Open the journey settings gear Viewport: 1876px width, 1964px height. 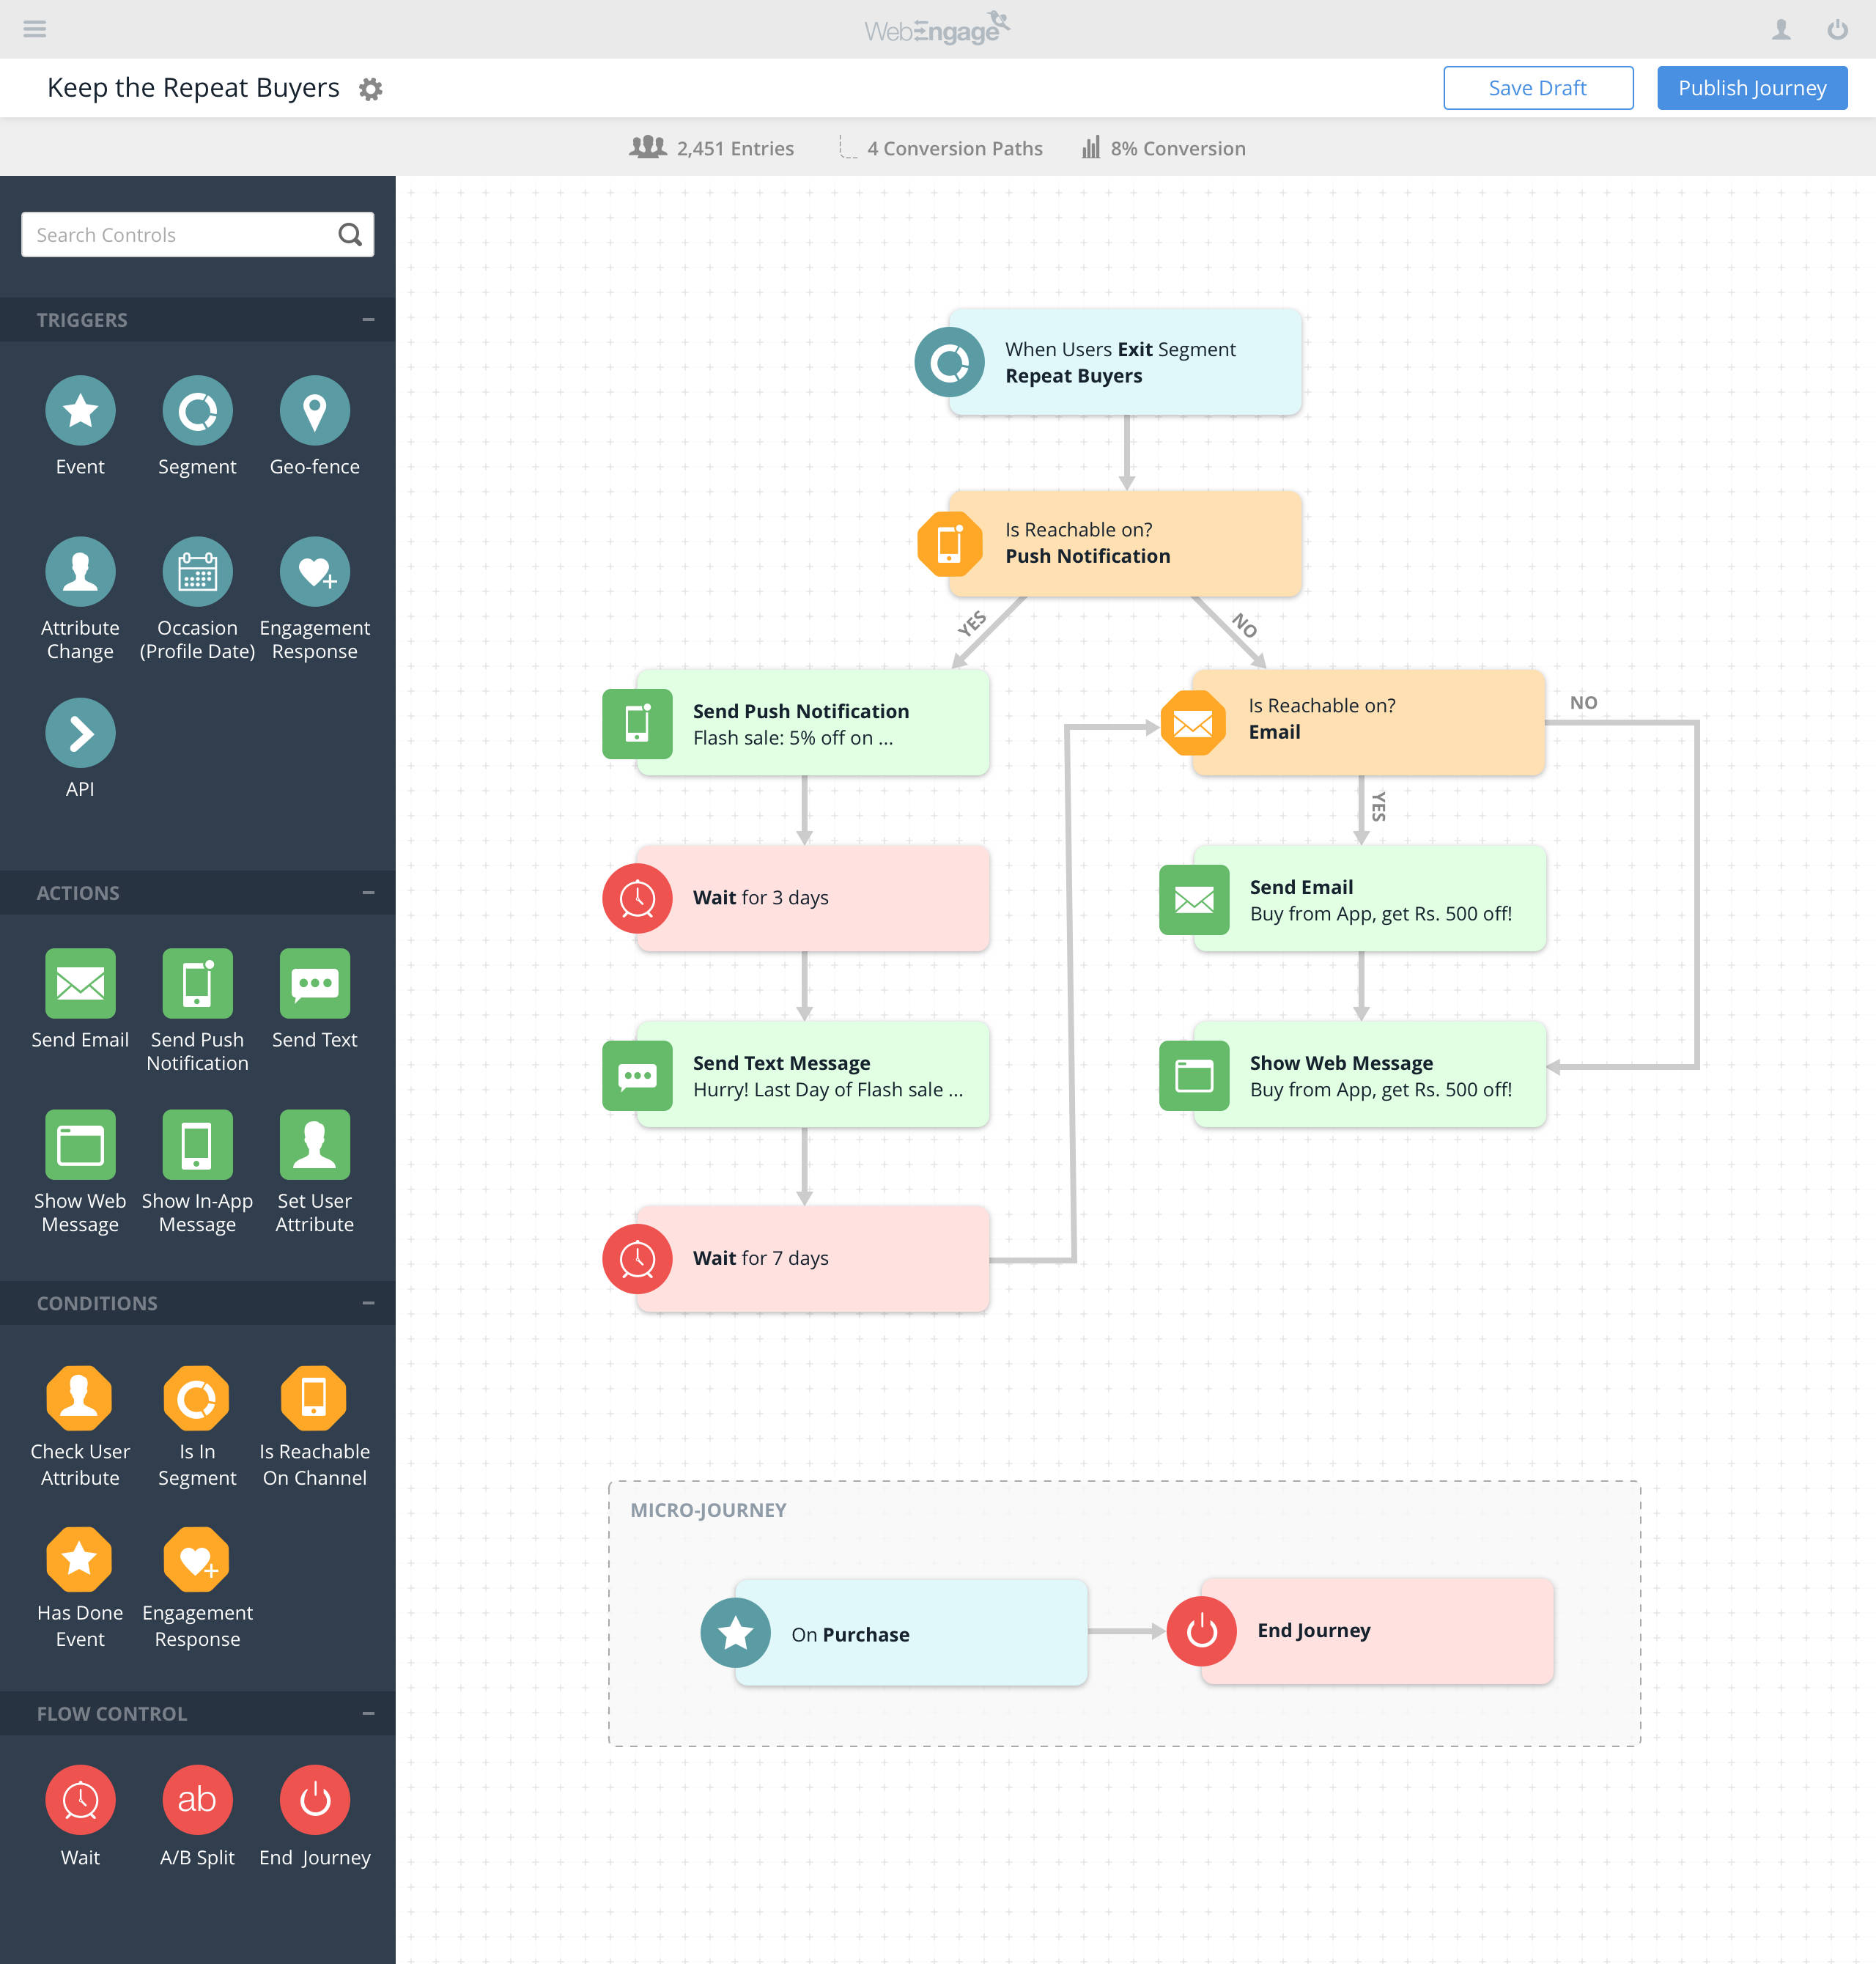pyautogui.click(x=370, y=88)
